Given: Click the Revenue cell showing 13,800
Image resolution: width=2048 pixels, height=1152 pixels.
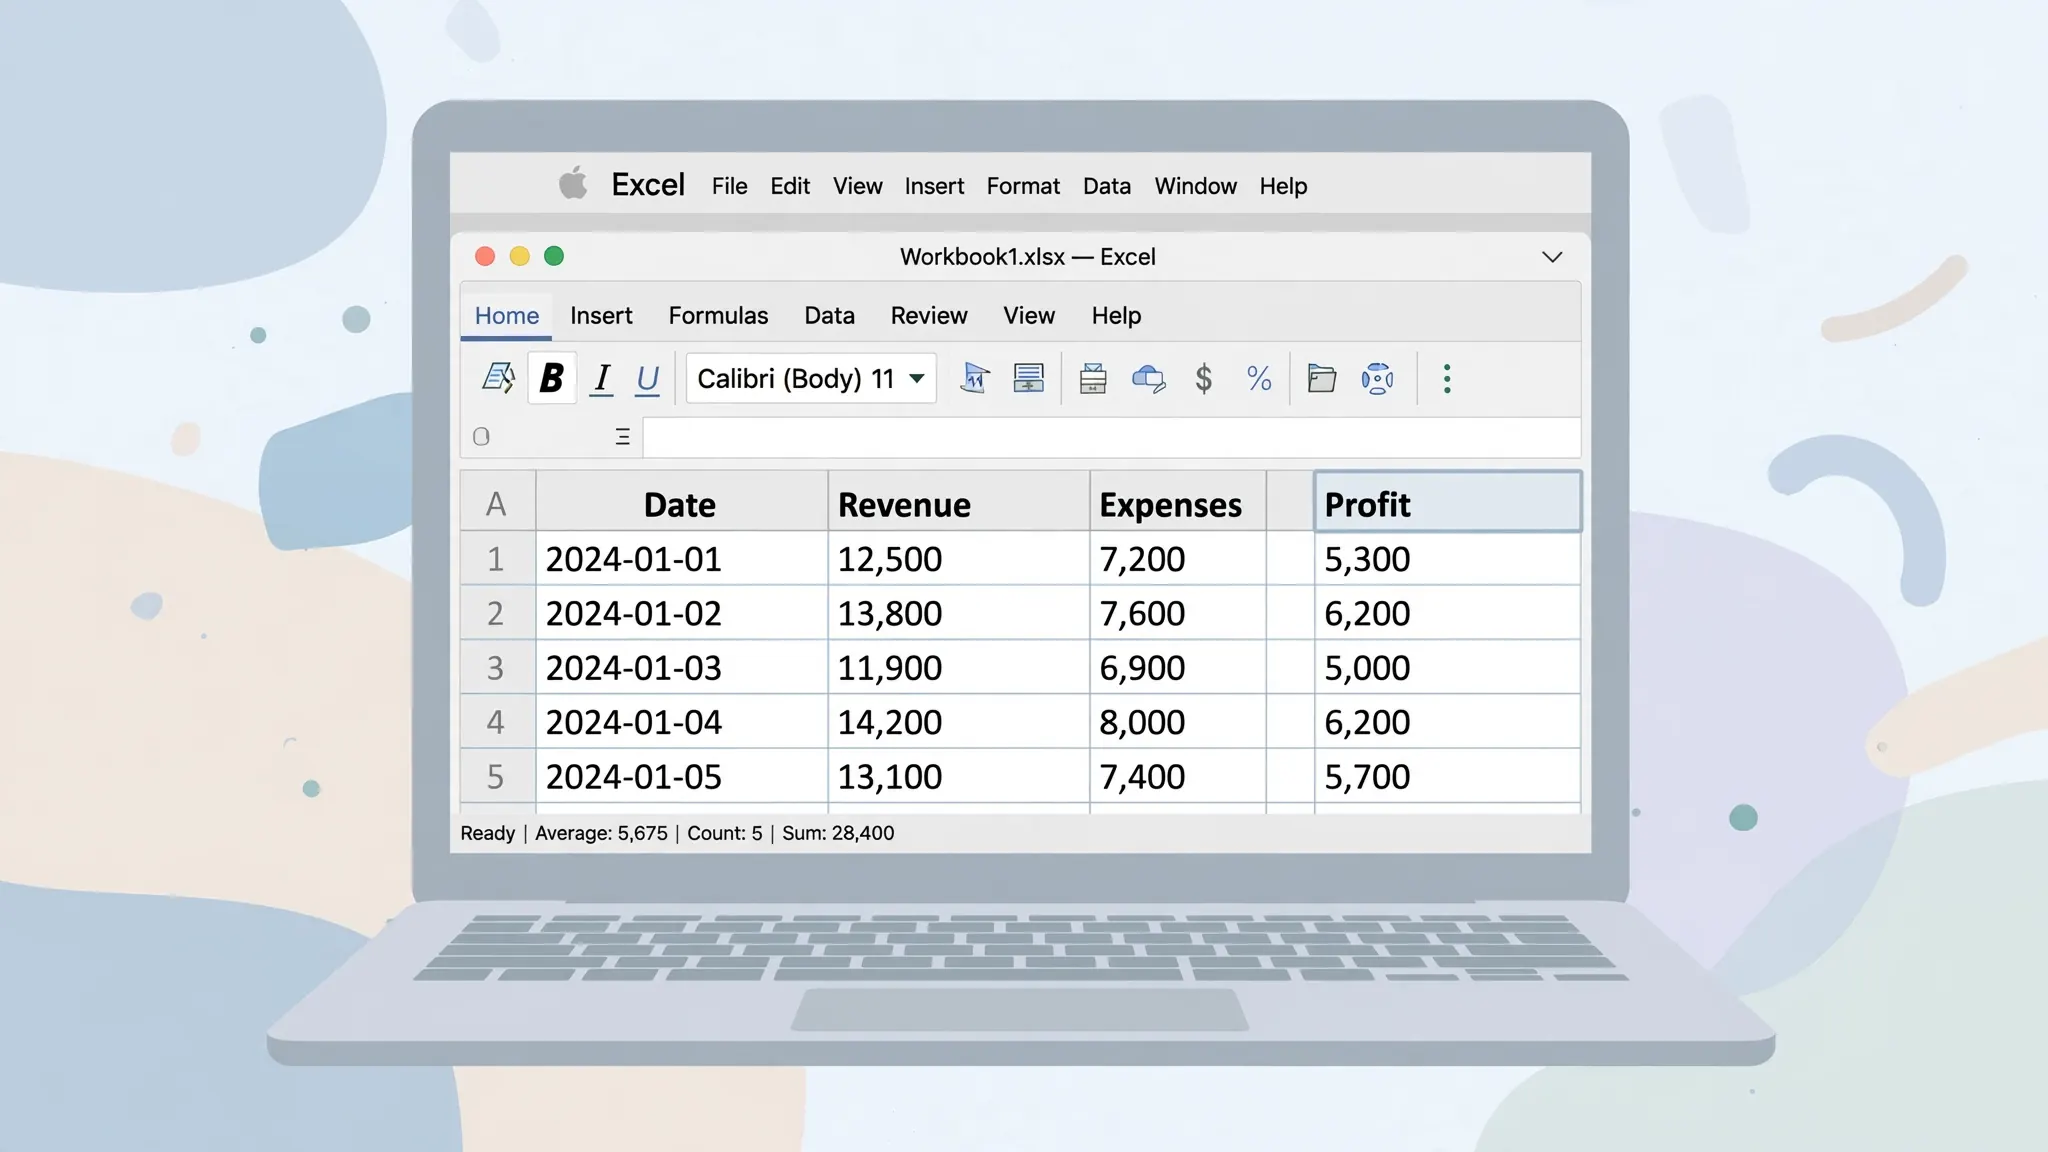Looking at the screenshot, I should coord(958,613).
